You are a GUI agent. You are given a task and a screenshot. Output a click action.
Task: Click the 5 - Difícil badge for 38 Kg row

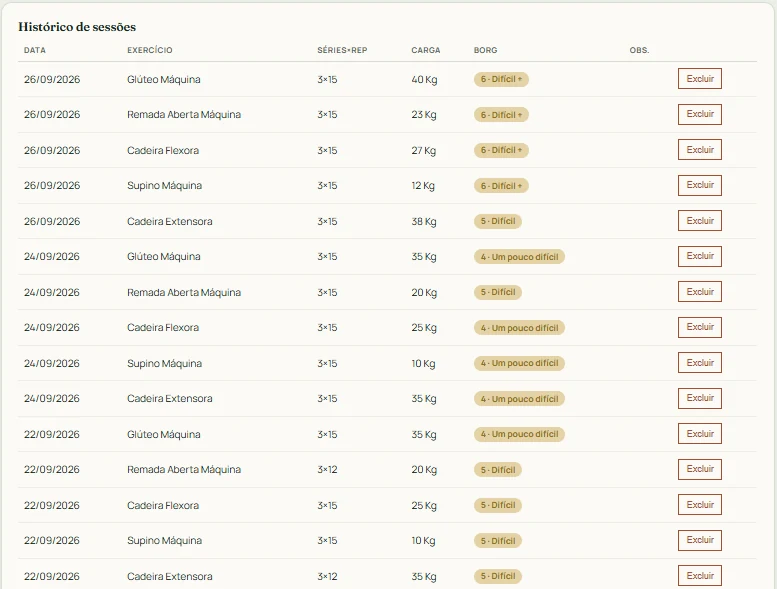(x=498, y=221)
